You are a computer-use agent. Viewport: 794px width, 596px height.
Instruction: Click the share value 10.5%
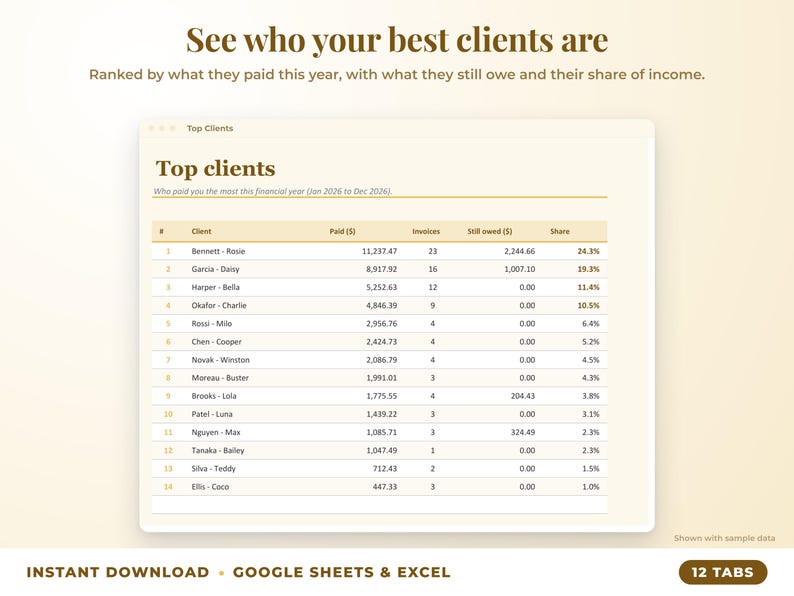(588, 305)
